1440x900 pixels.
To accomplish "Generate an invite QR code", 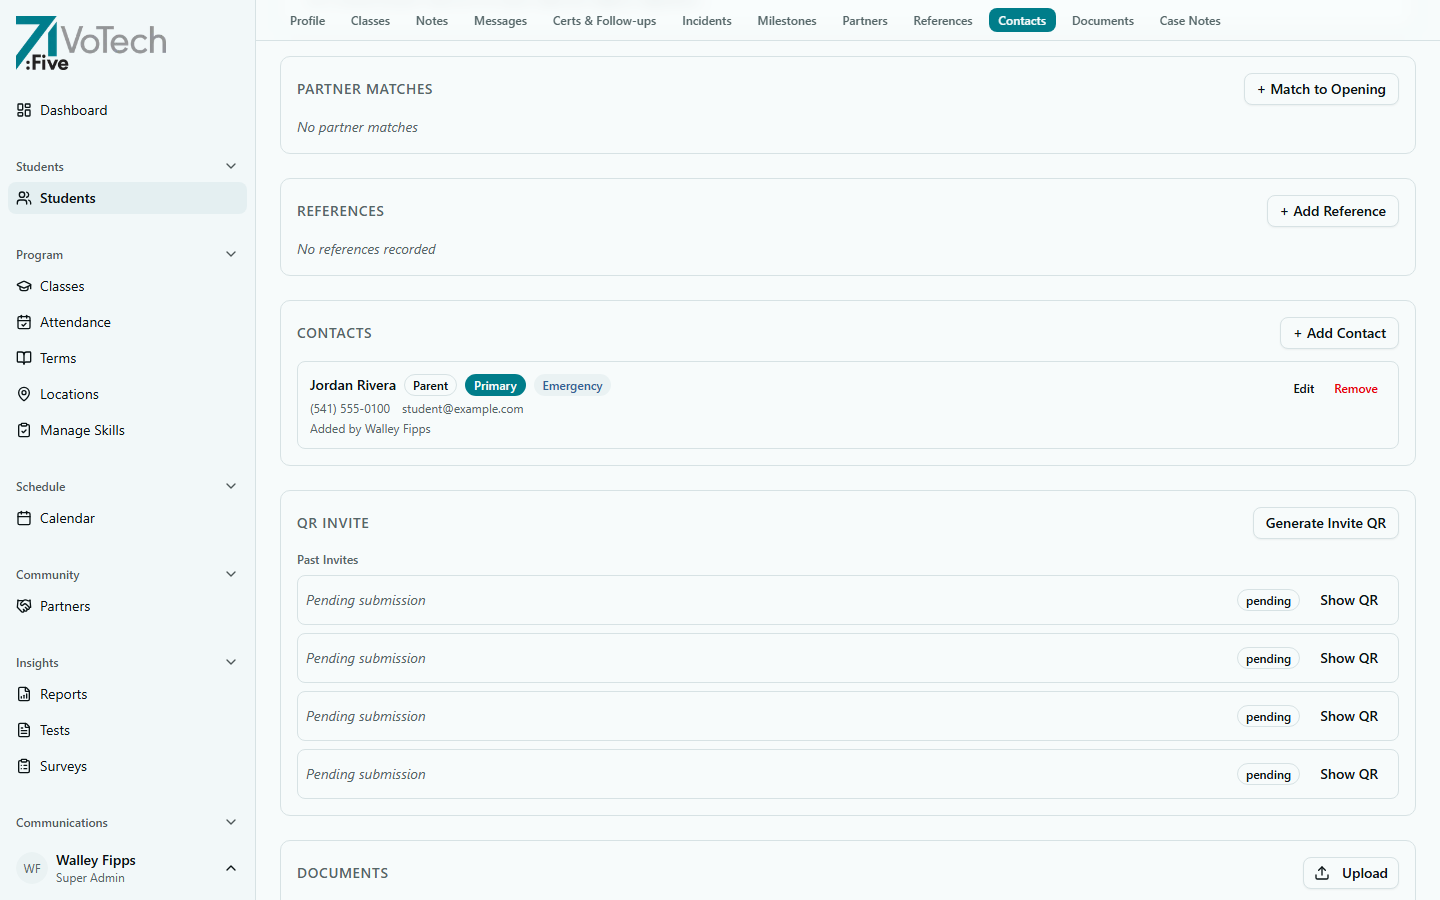I will 1325,523.
